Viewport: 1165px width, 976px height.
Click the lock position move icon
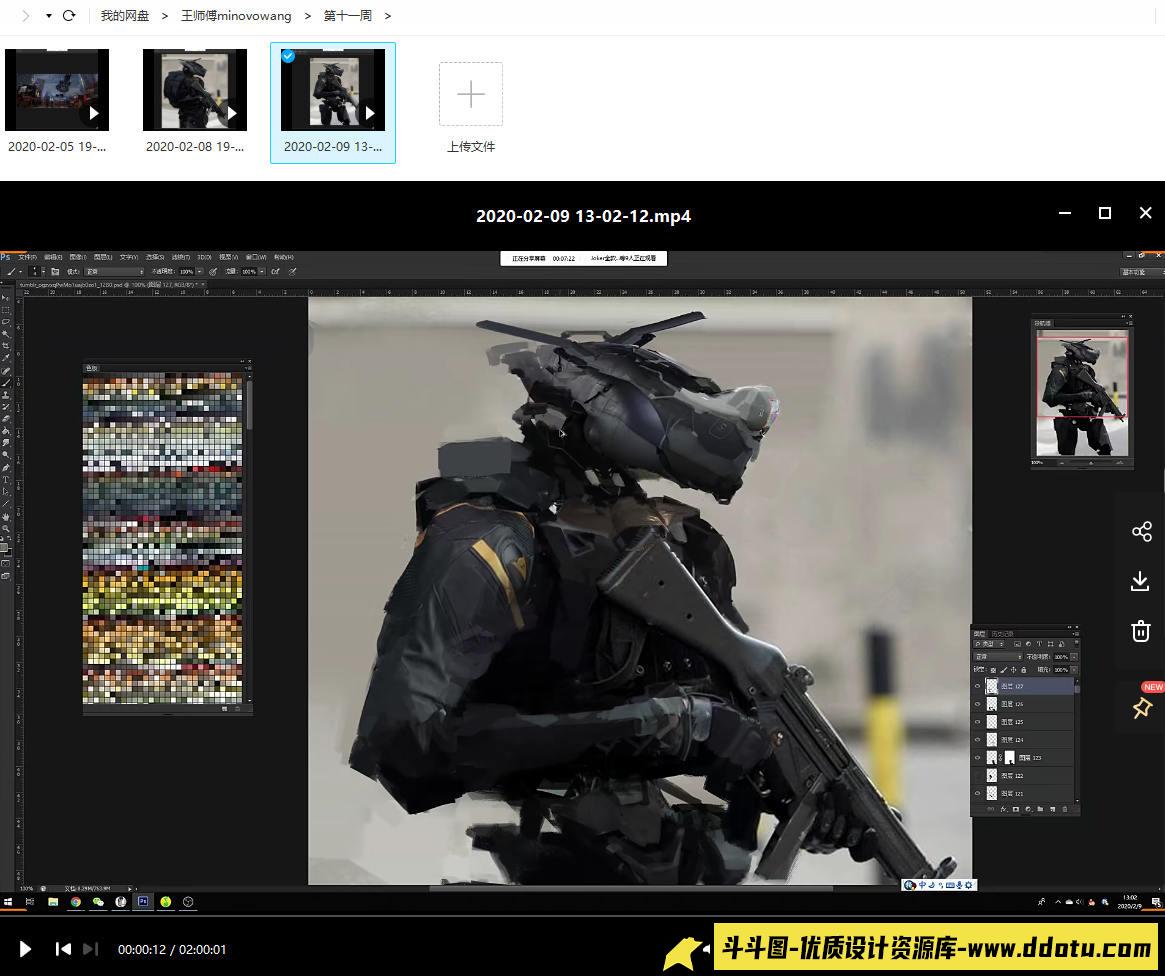[x=1013, y=670]
